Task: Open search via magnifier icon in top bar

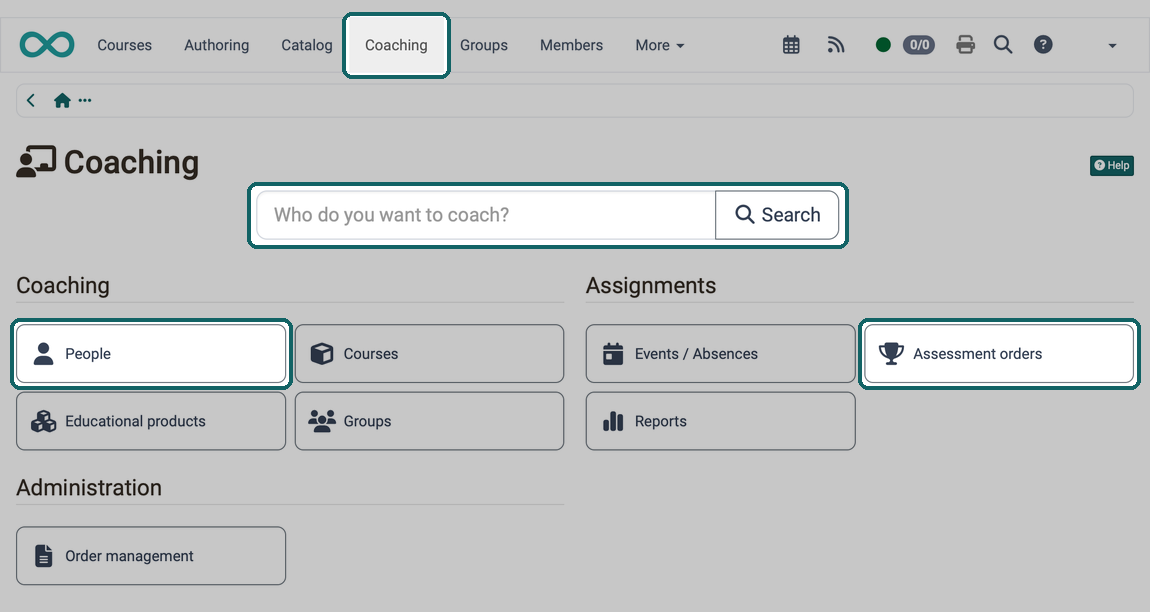Action: [1003, 45]
